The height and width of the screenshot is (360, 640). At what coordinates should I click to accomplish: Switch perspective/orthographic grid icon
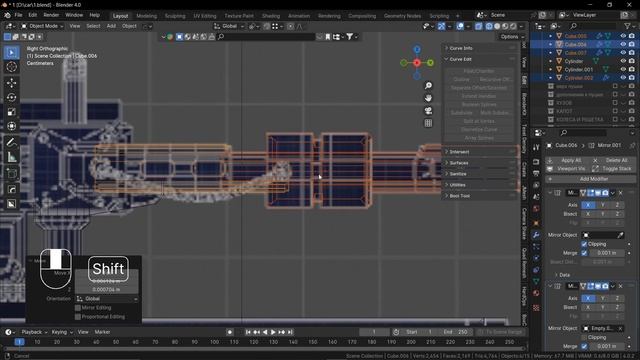click(x=428, y=123)
